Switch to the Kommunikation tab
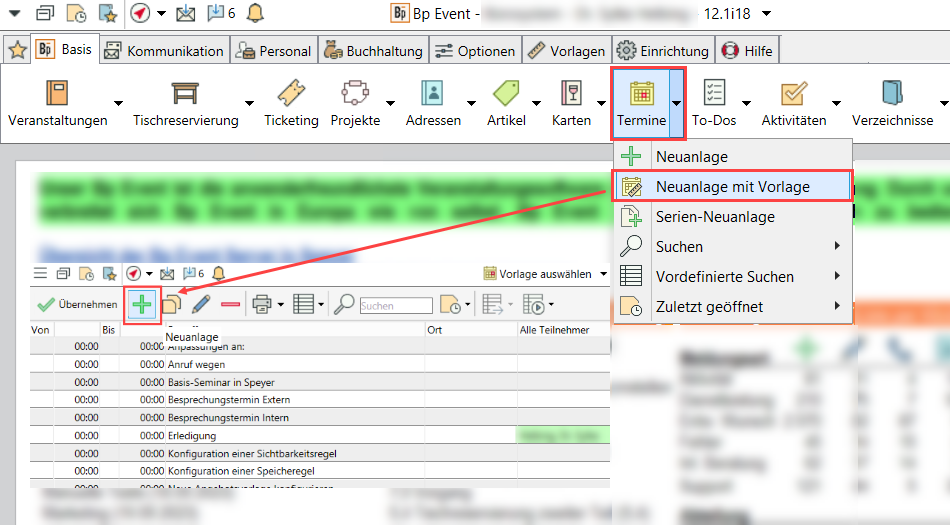The height and width of the screenshot is (525, 950). click(x=164, y=51)
